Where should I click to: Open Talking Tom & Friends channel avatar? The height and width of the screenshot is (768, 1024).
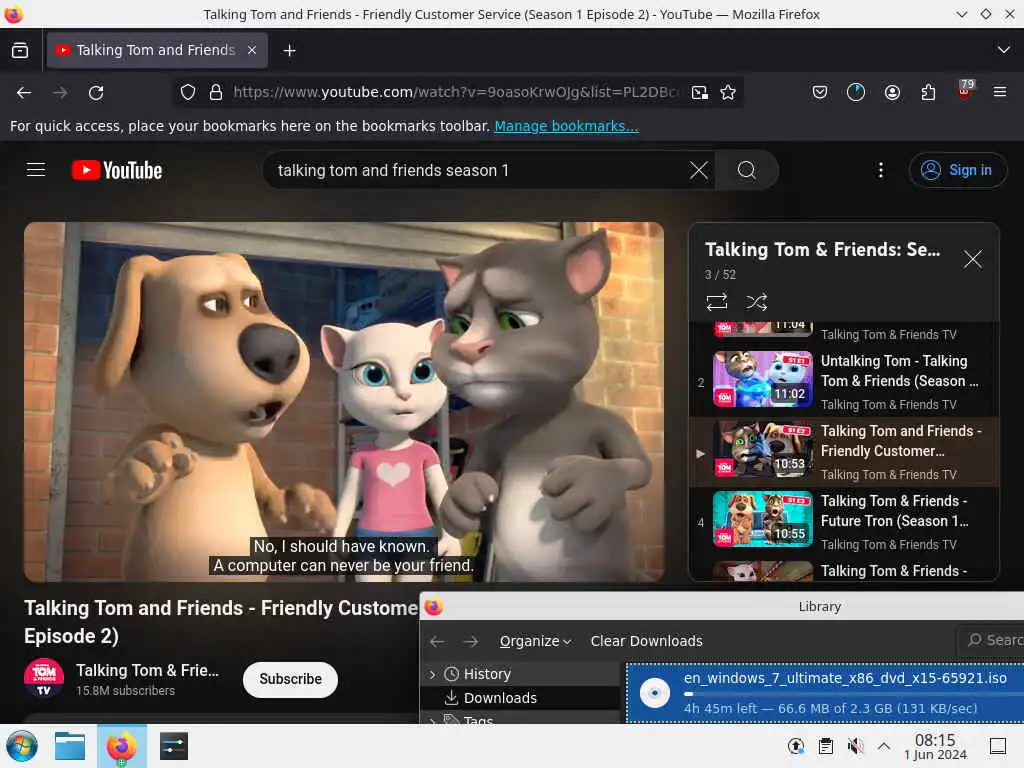coord(44,679)
